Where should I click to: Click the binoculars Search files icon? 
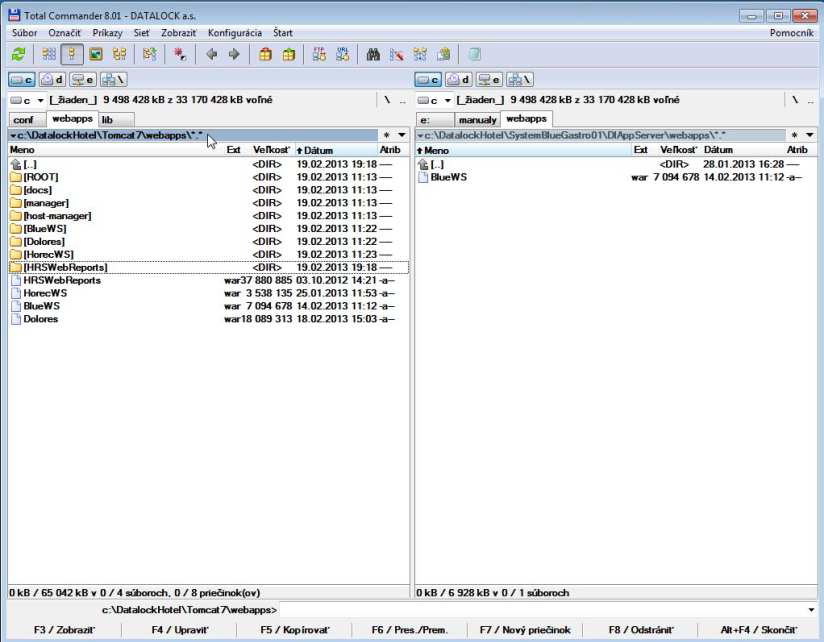pos(373,54)
